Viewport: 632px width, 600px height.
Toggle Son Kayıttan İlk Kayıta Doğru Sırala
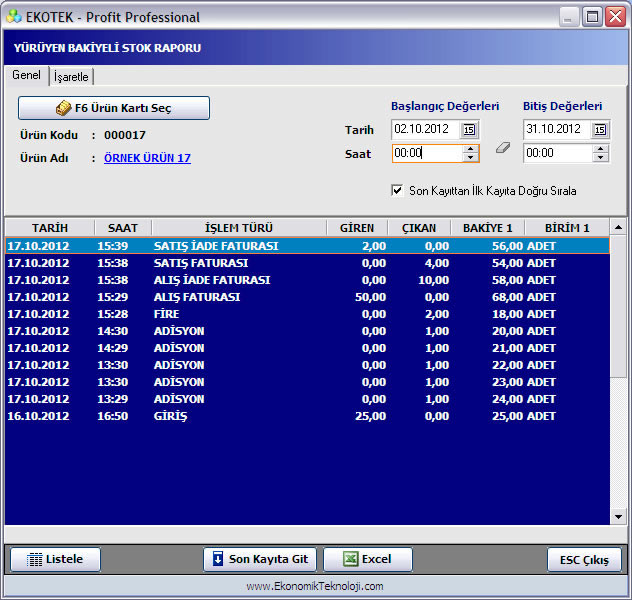click(x=397, y=190)
